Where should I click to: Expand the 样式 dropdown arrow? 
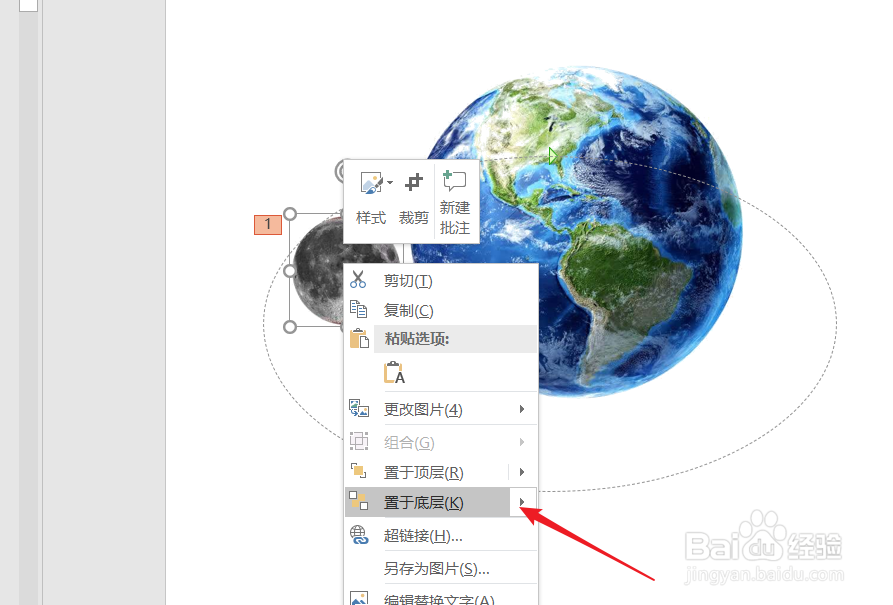[x=390, y=183]
